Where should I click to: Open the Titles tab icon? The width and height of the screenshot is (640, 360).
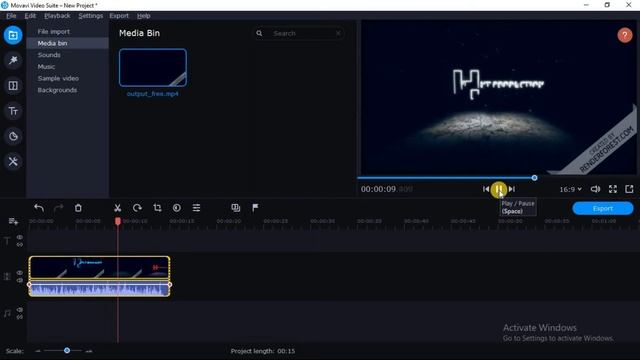[13, 111]
